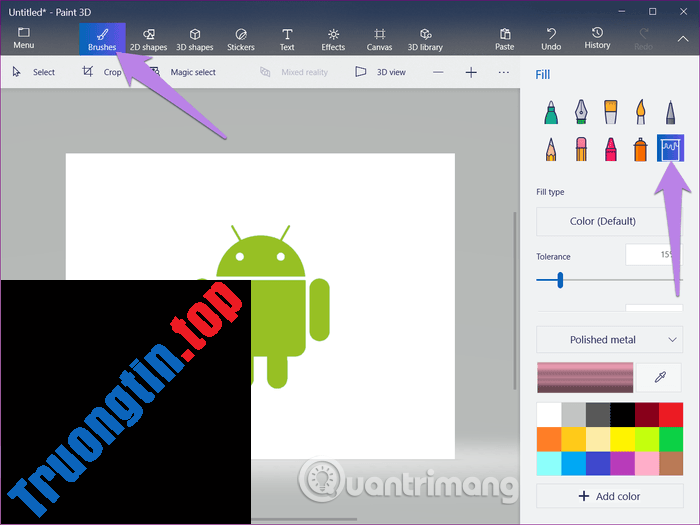
Task: Open Fill type Color (Default) dropdown
Action: (609, 221)
